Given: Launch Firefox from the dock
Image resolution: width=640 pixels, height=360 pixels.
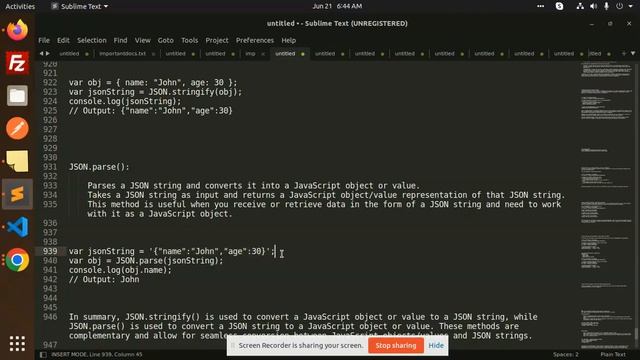Looking at the screenshot, I should 17,30.
